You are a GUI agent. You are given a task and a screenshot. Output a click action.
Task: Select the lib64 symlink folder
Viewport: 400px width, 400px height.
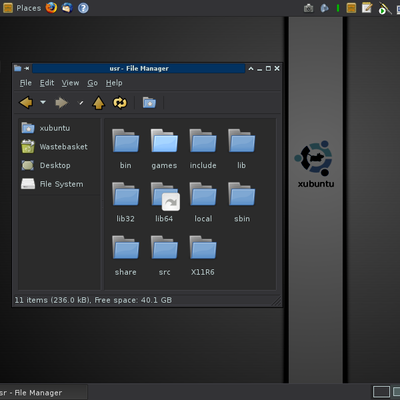tap(164, 202)
